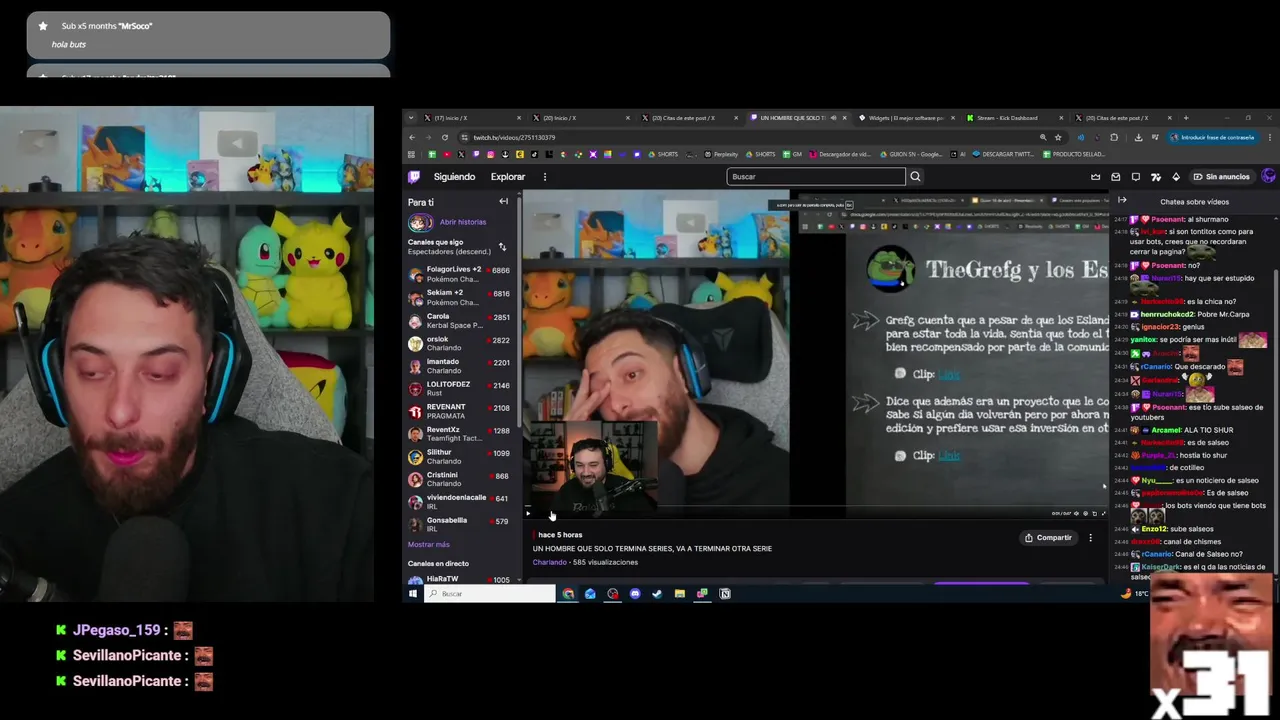This screenshot has width=1280, height=720.
Task: Open Notion from the taskbar
Action: (725, 594)
